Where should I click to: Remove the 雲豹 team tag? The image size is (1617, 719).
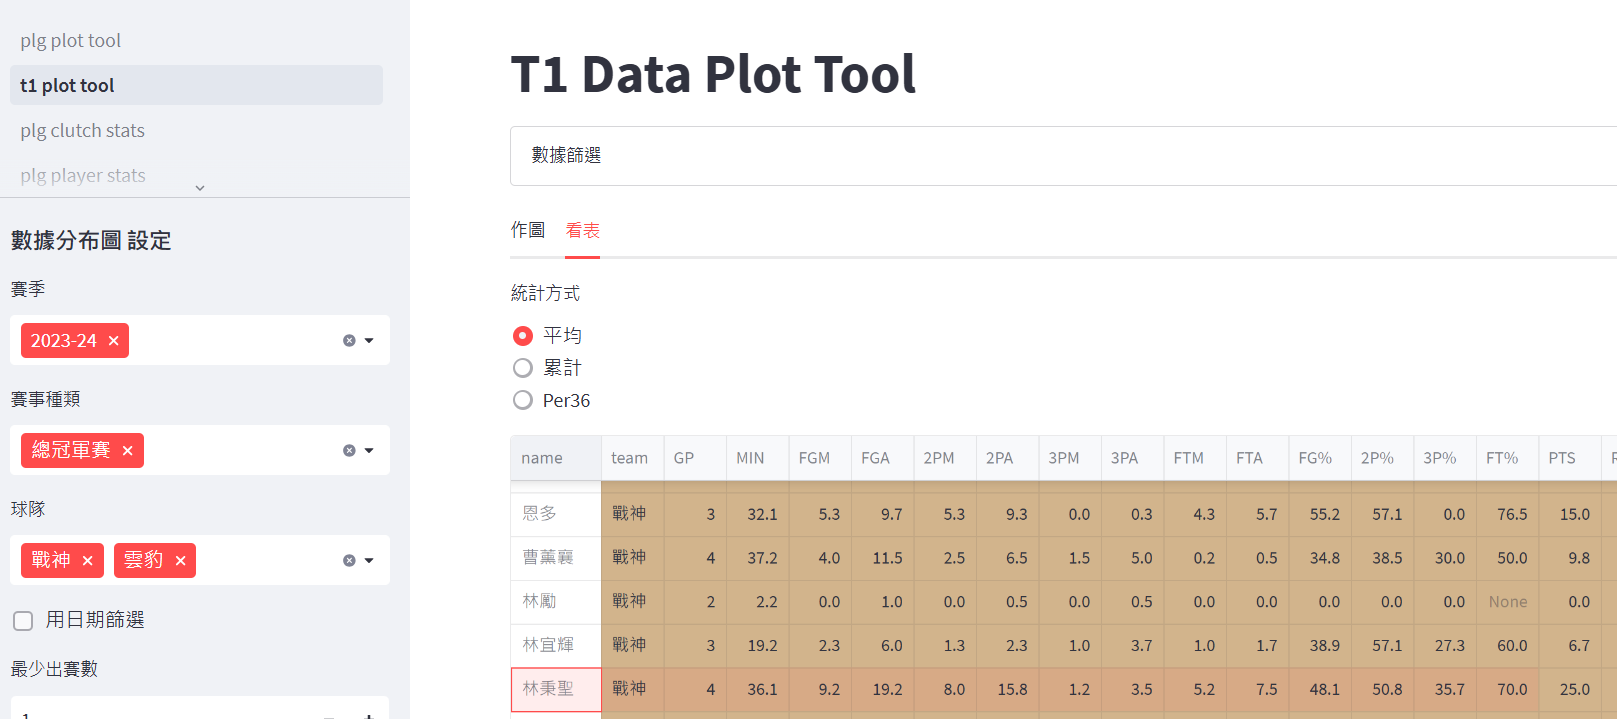tap(180, 561)
